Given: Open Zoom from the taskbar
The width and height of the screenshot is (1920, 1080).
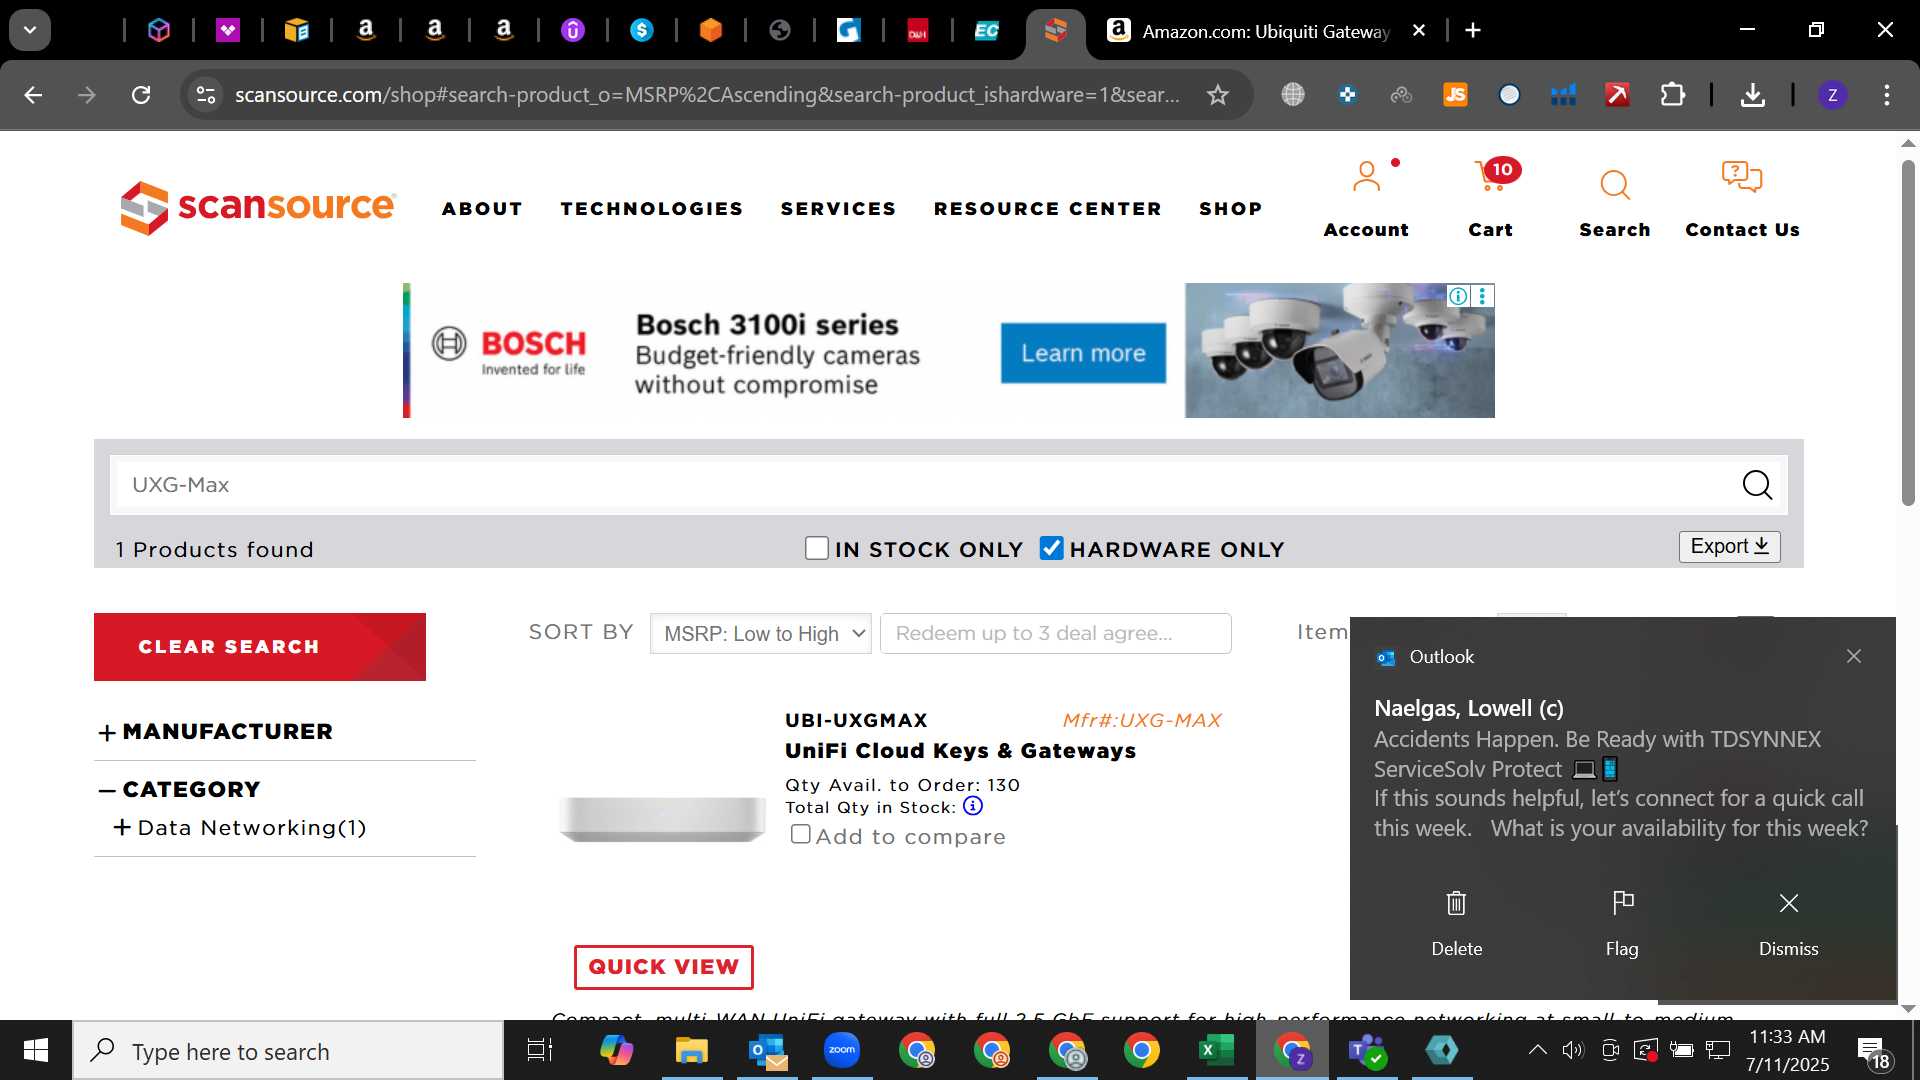Looking at the screenshot, I should tap(841, 1050).
